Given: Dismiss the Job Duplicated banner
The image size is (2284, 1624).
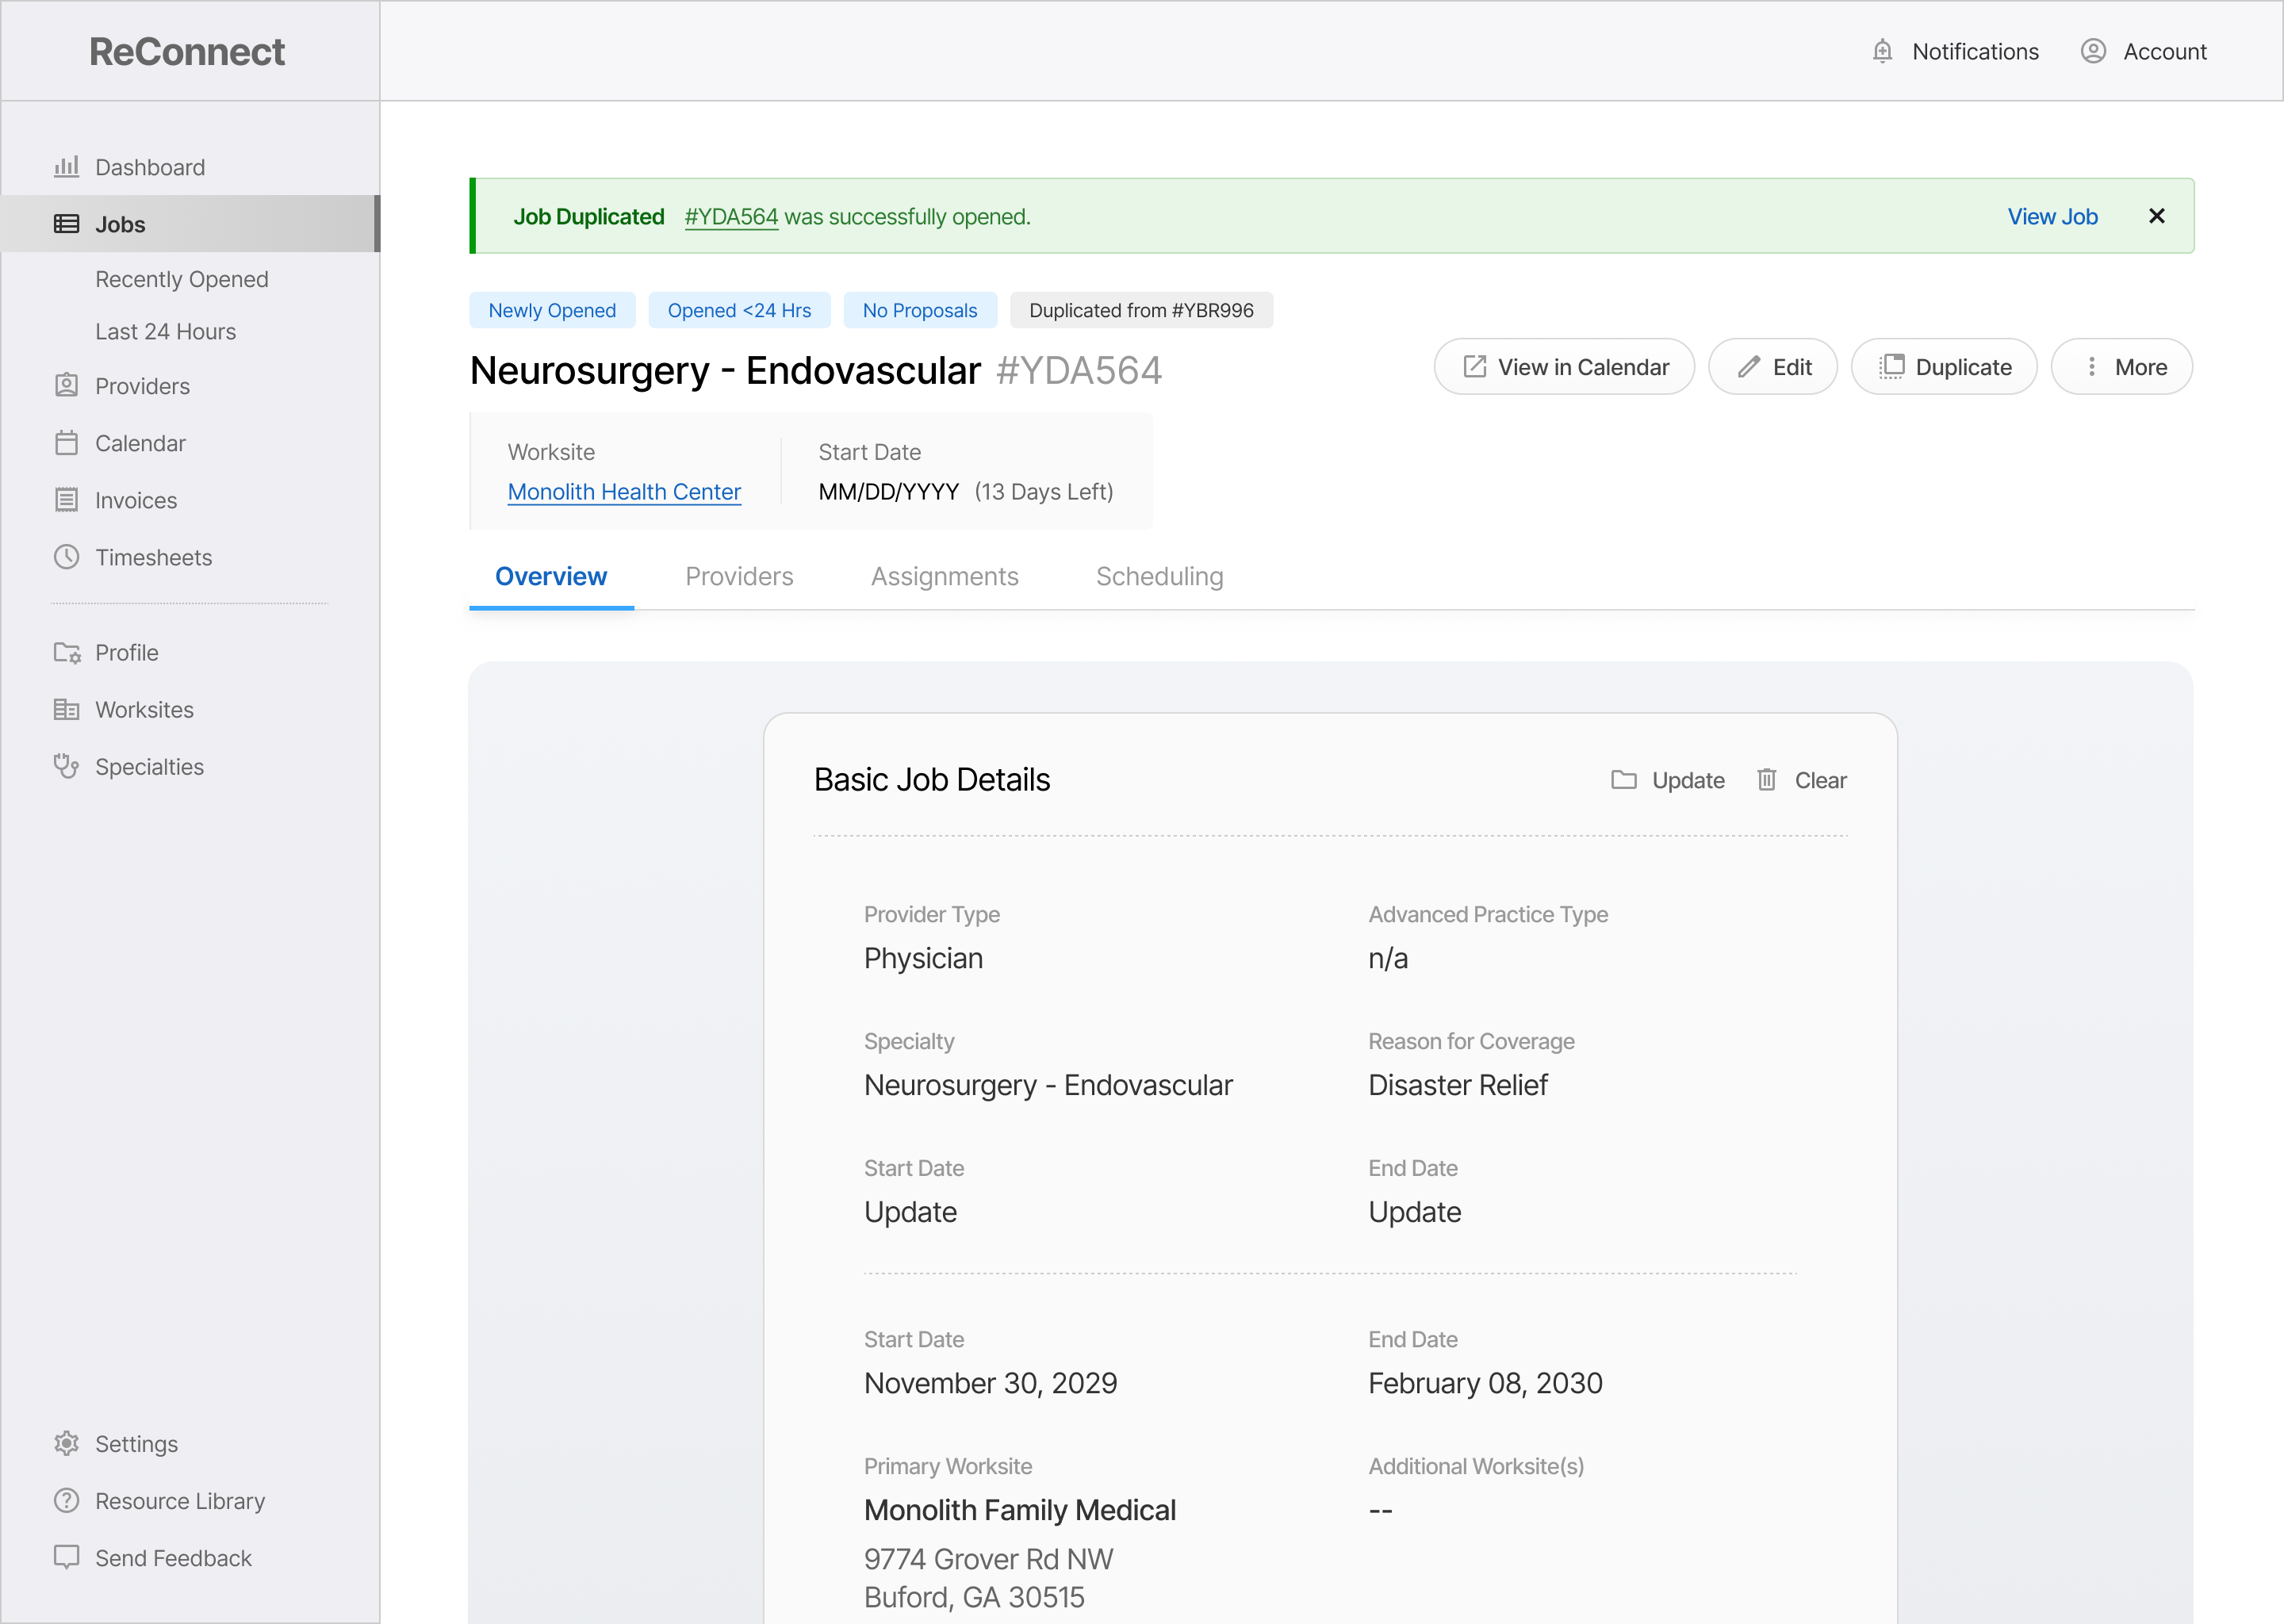Looking at the screenshot, I should (2156, 216).
